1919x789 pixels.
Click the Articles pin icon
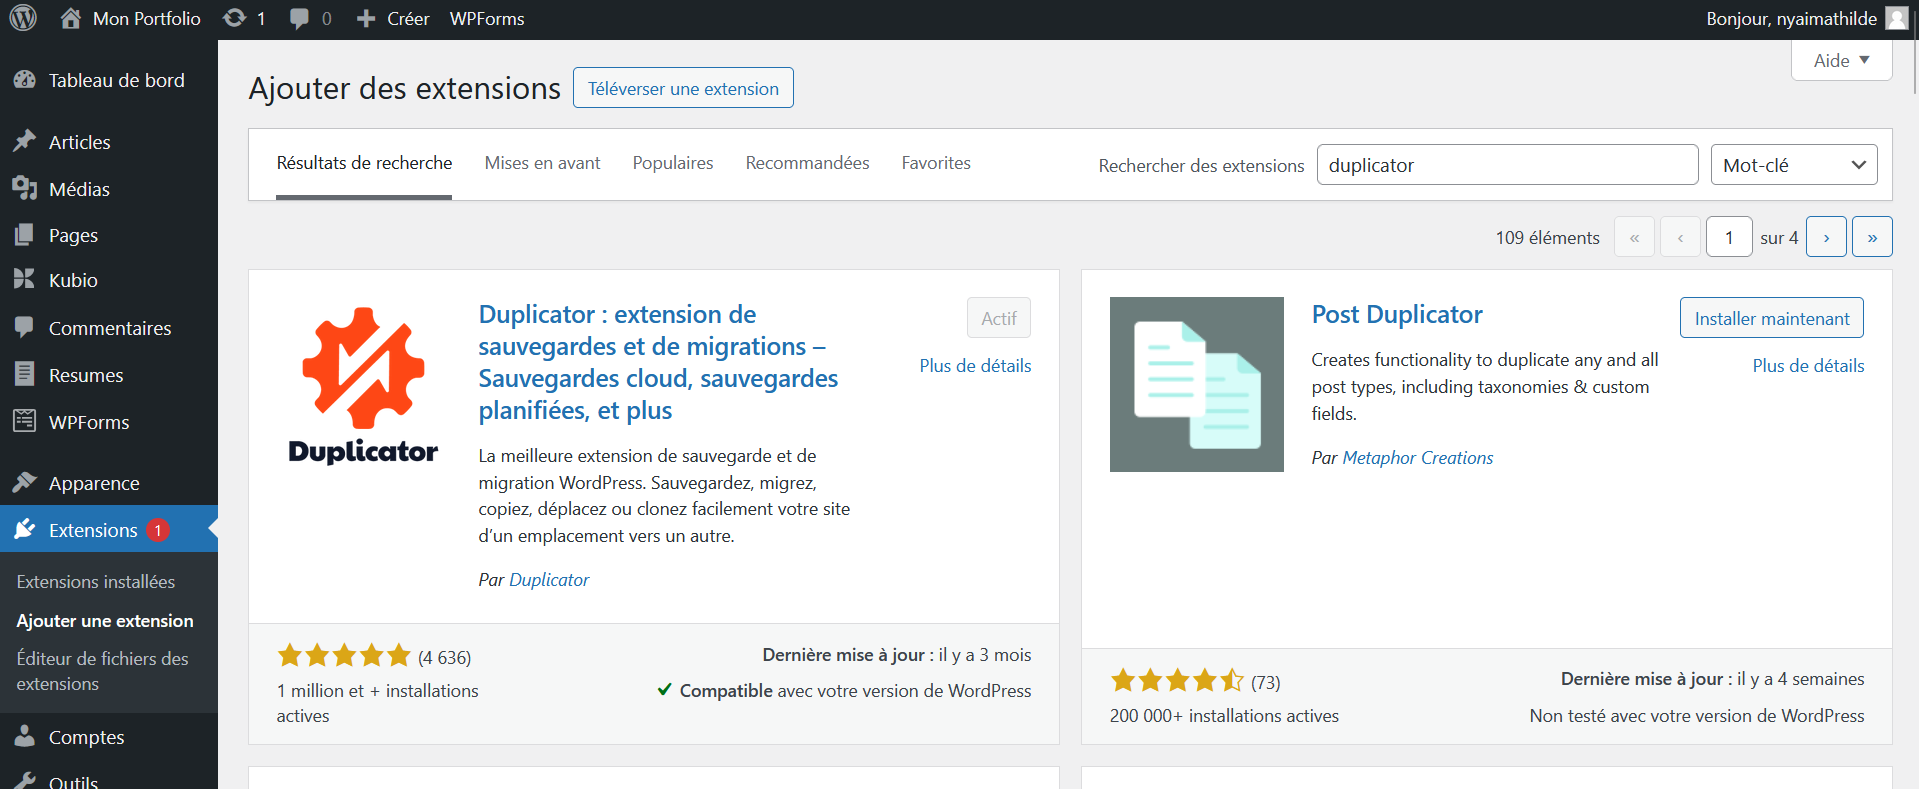click(x=25, y=141)
